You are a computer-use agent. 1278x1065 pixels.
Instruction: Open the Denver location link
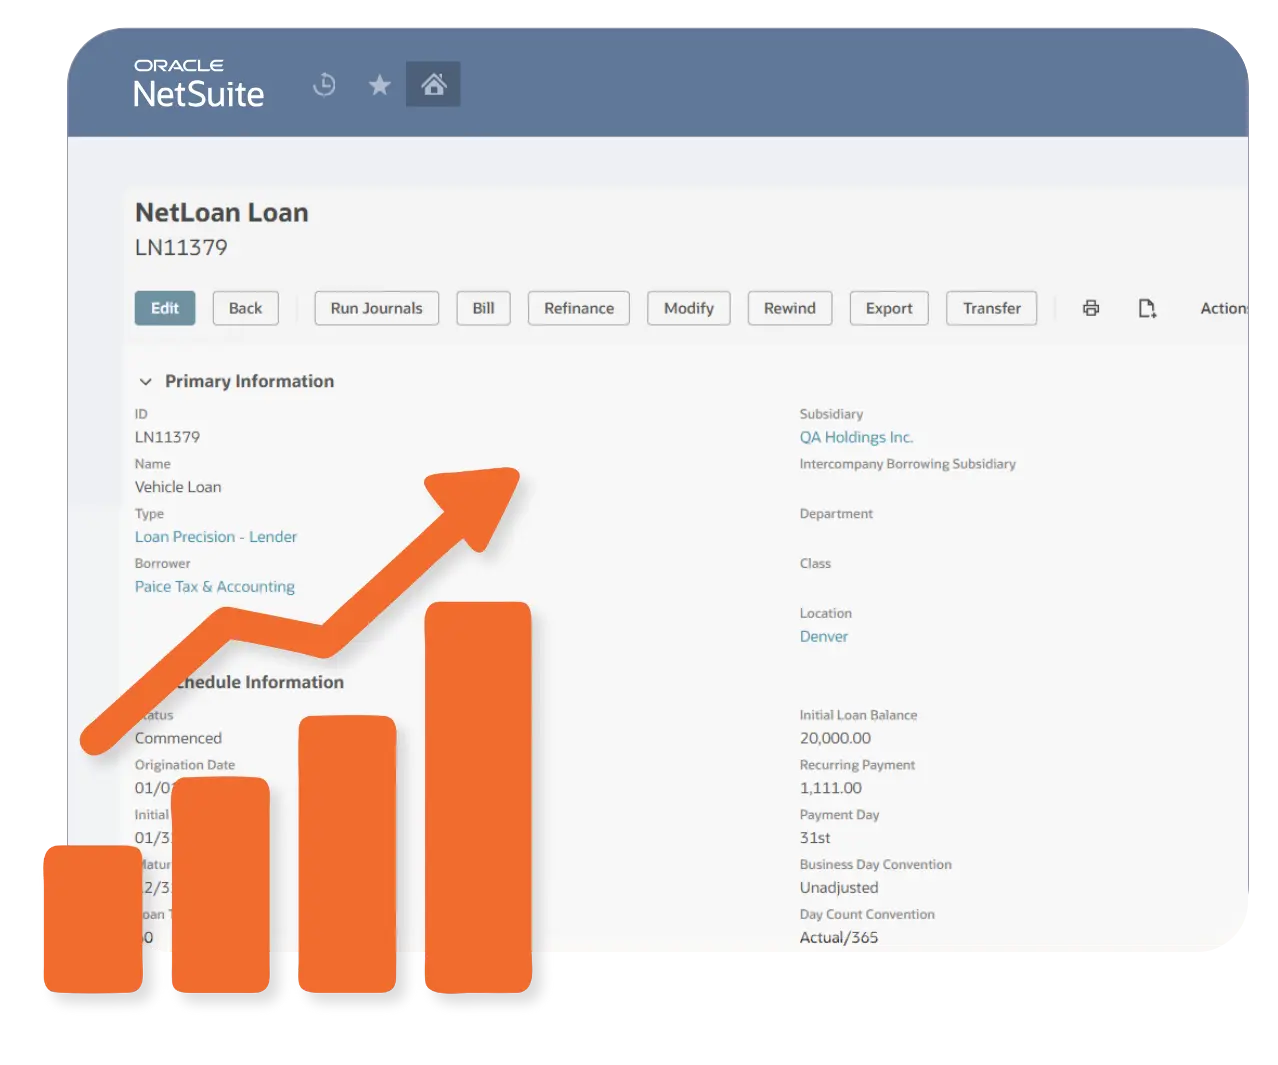pyautogui.click(x=824, y=637)
